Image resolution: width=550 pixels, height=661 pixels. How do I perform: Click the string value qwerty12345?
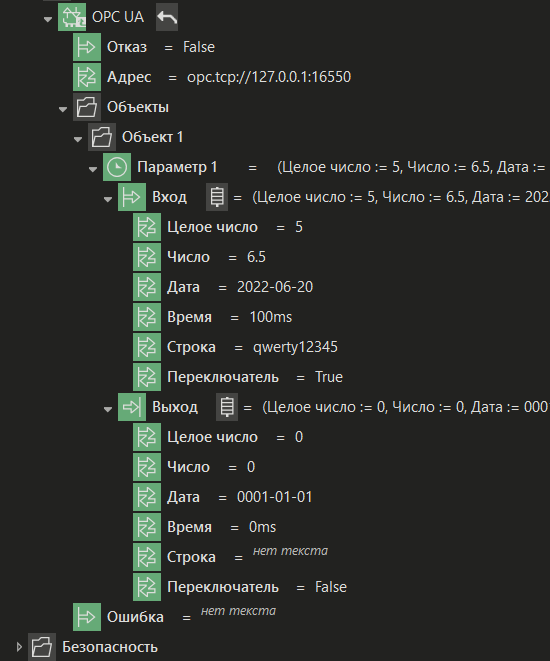295,347
